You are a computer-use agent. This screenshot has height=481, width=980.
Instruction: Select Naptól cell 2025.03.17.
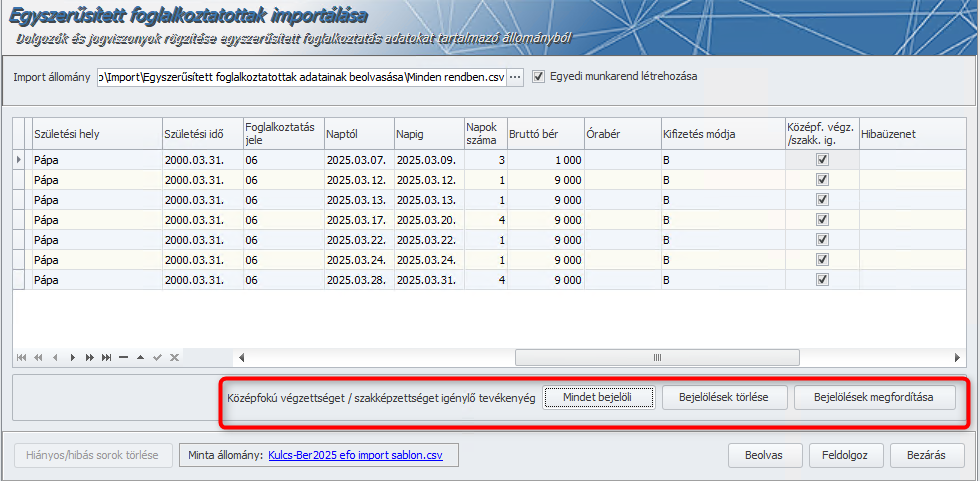(x=359, y=220)
